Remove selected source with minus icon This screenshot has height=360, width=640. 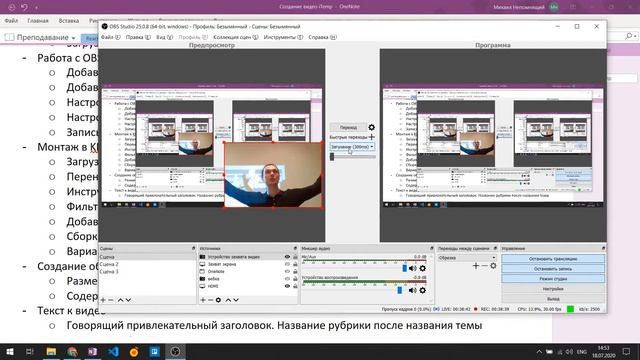point(210,300)
